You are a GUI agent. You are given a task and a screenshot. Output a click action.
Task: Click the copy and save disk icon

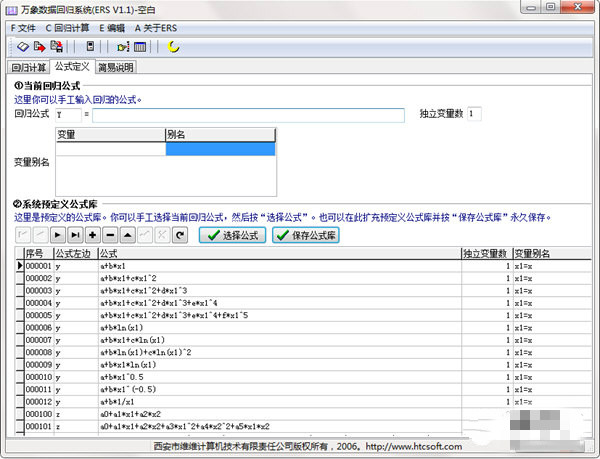(x=57, y=47)
